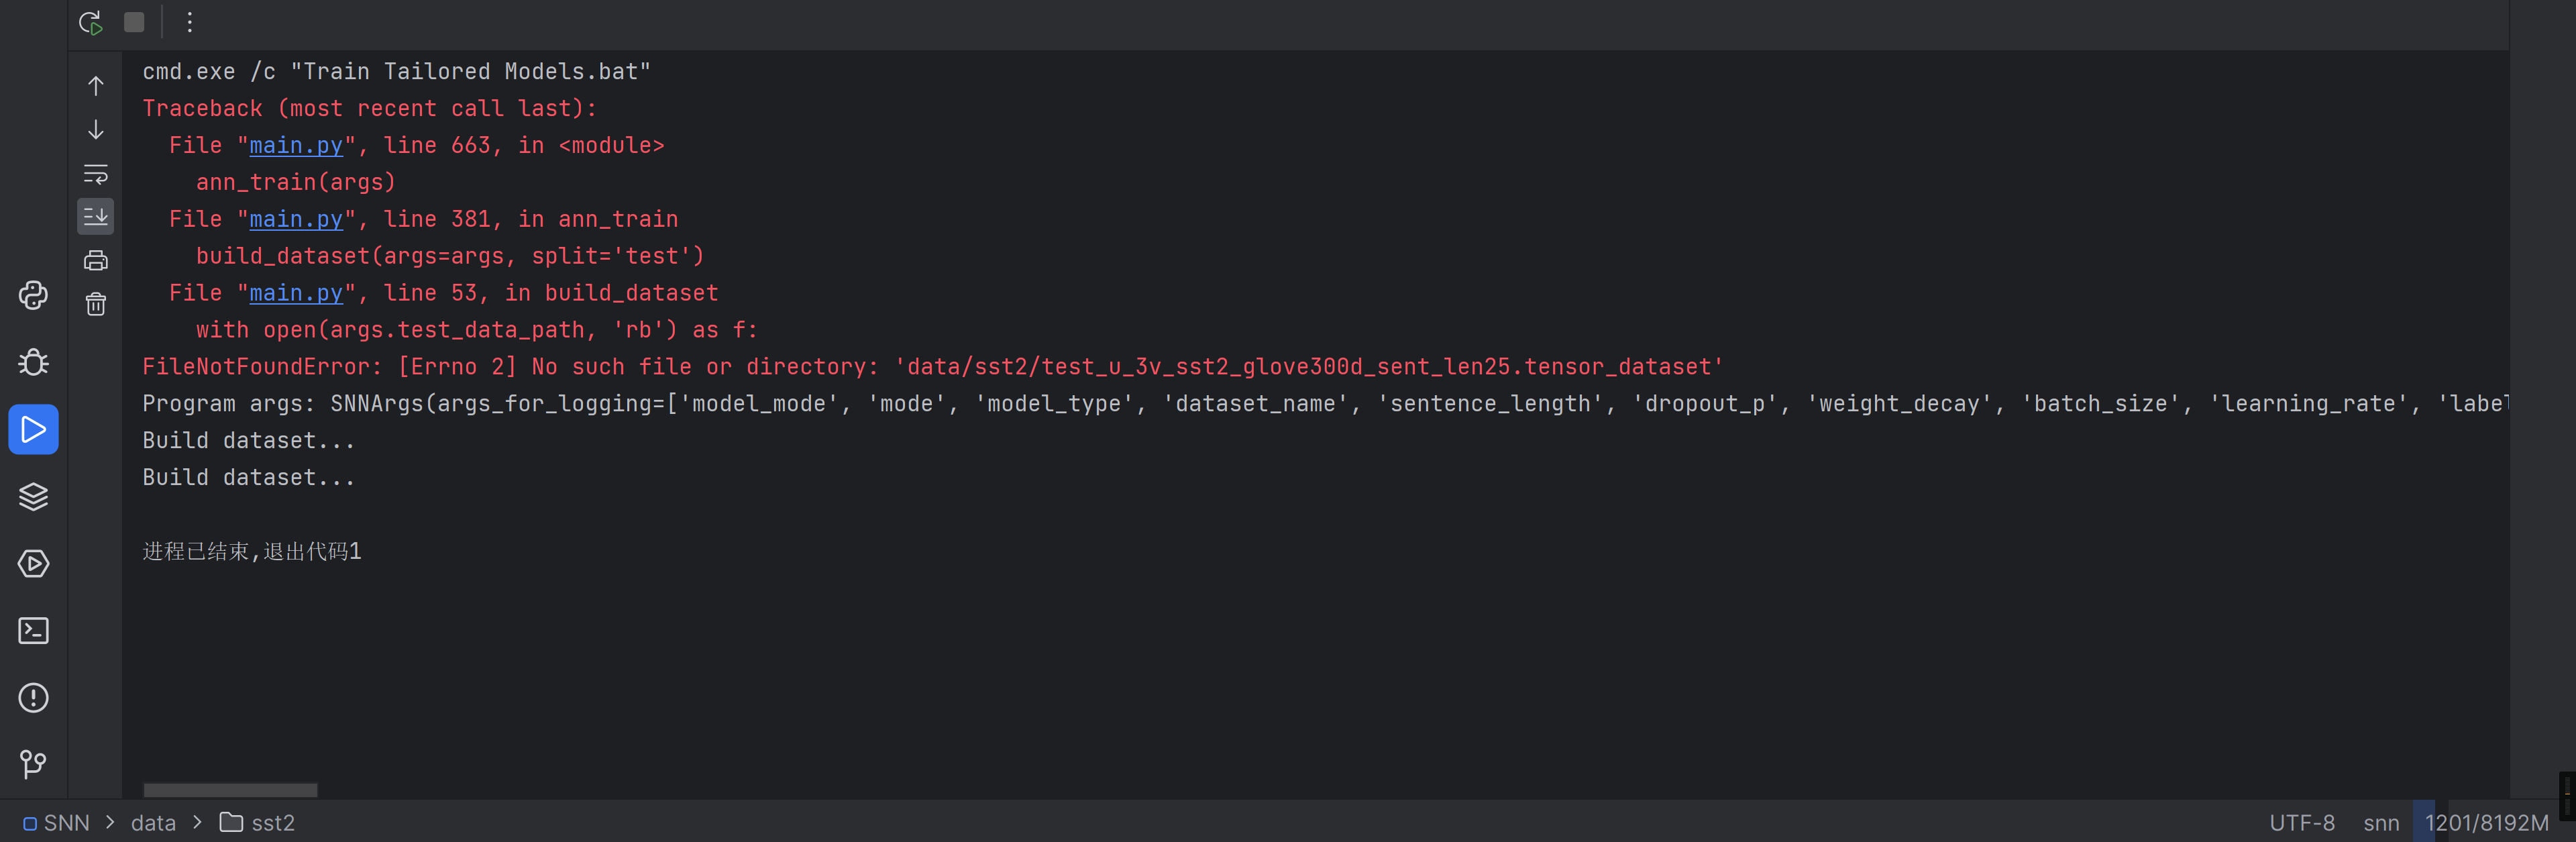Screen dimensions: 2576x842
Task: Open the three-dot more options menu
Action: (x=189, y=22)
